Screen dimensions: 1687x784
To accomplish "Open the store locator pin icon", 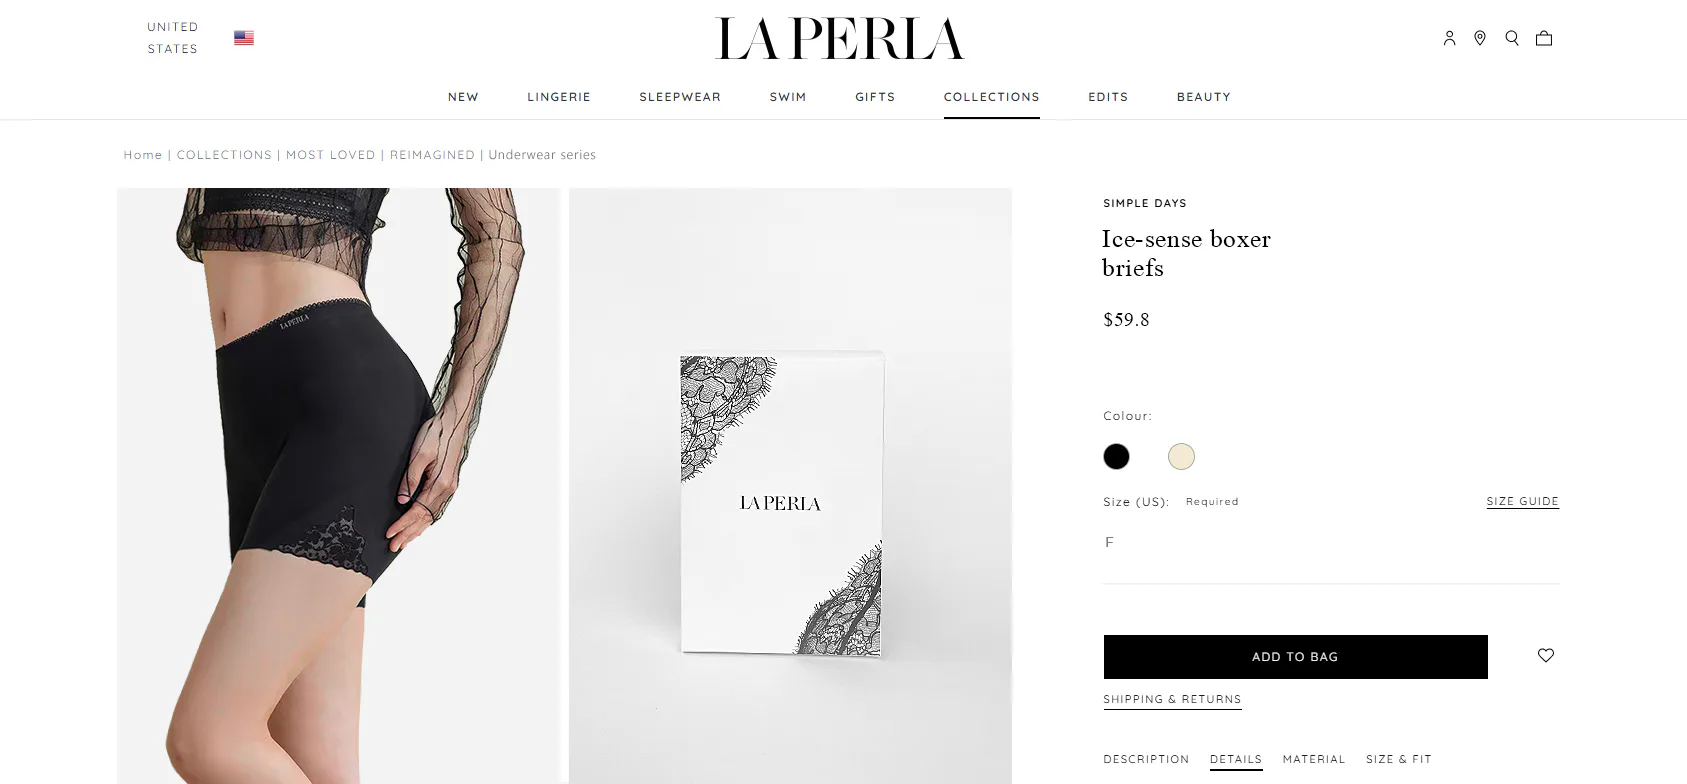I will [x=1480, y=38].
